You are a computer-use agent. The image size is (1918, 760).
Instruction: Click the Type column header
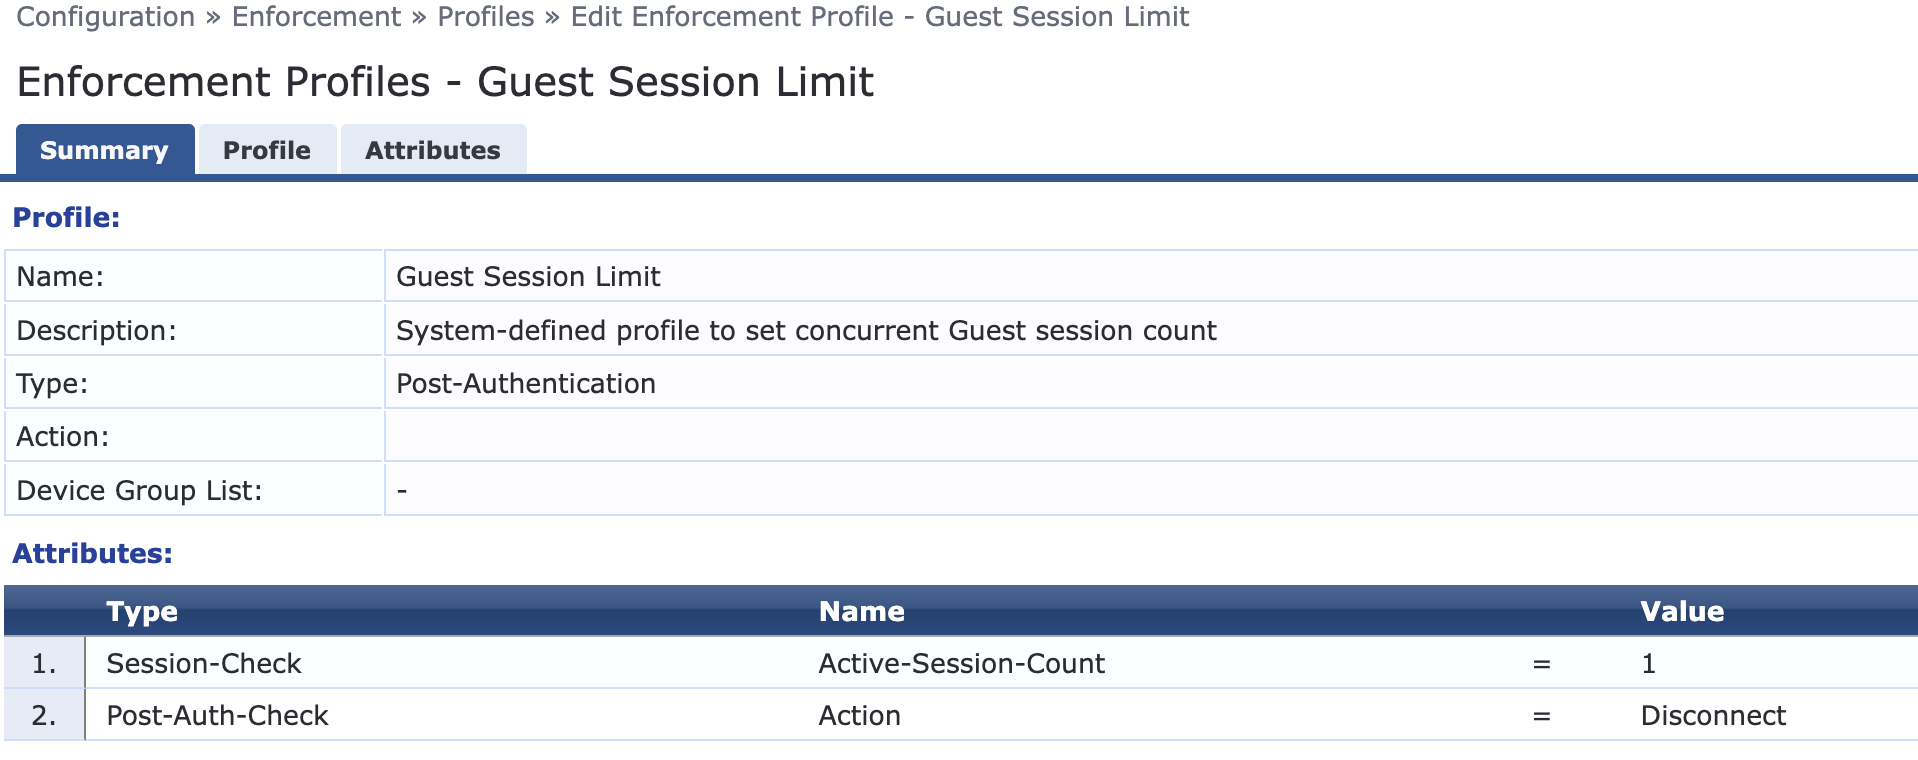coord(142,611)
